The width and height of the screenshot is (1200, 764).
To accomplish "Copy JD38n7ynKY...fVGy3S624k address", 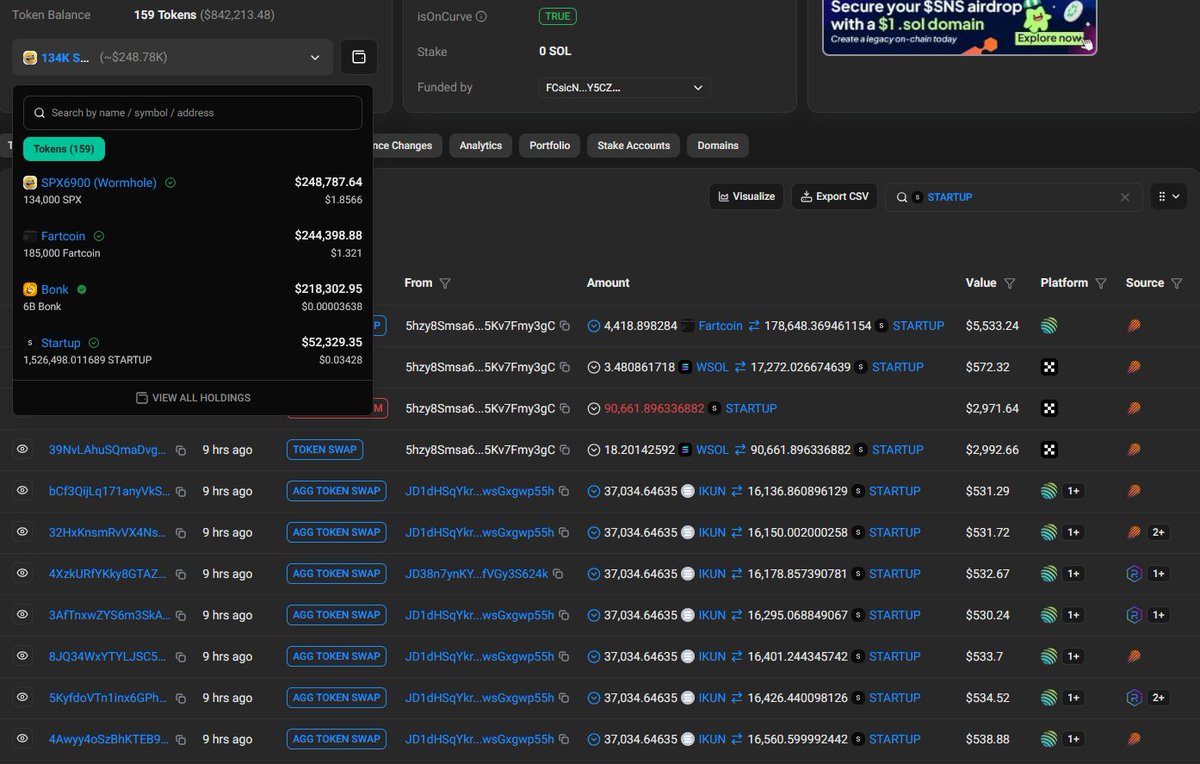I will click(x=558, y=574).
